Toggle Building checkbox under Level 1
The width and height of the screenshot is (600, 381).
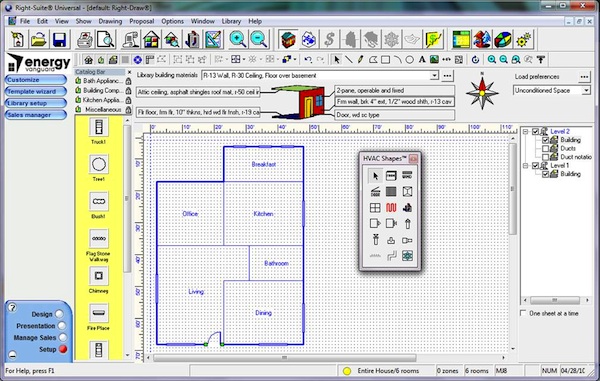546,174
